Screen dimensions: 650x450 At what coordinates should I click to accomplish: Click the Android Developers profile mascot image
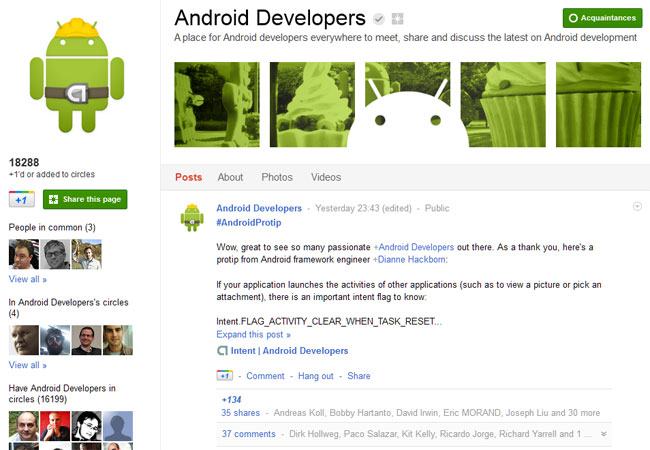tap(77, 75)
